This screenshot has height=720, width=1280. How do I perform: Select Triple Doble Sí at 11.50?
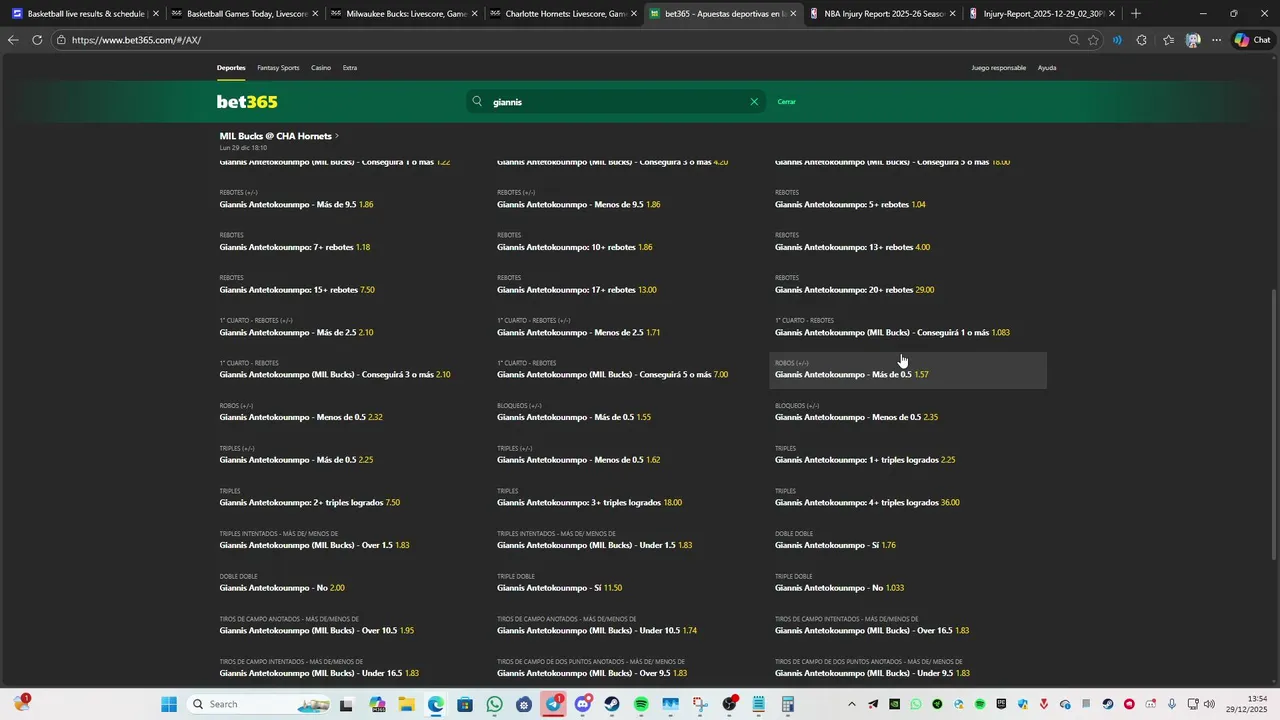pos(559,588)
